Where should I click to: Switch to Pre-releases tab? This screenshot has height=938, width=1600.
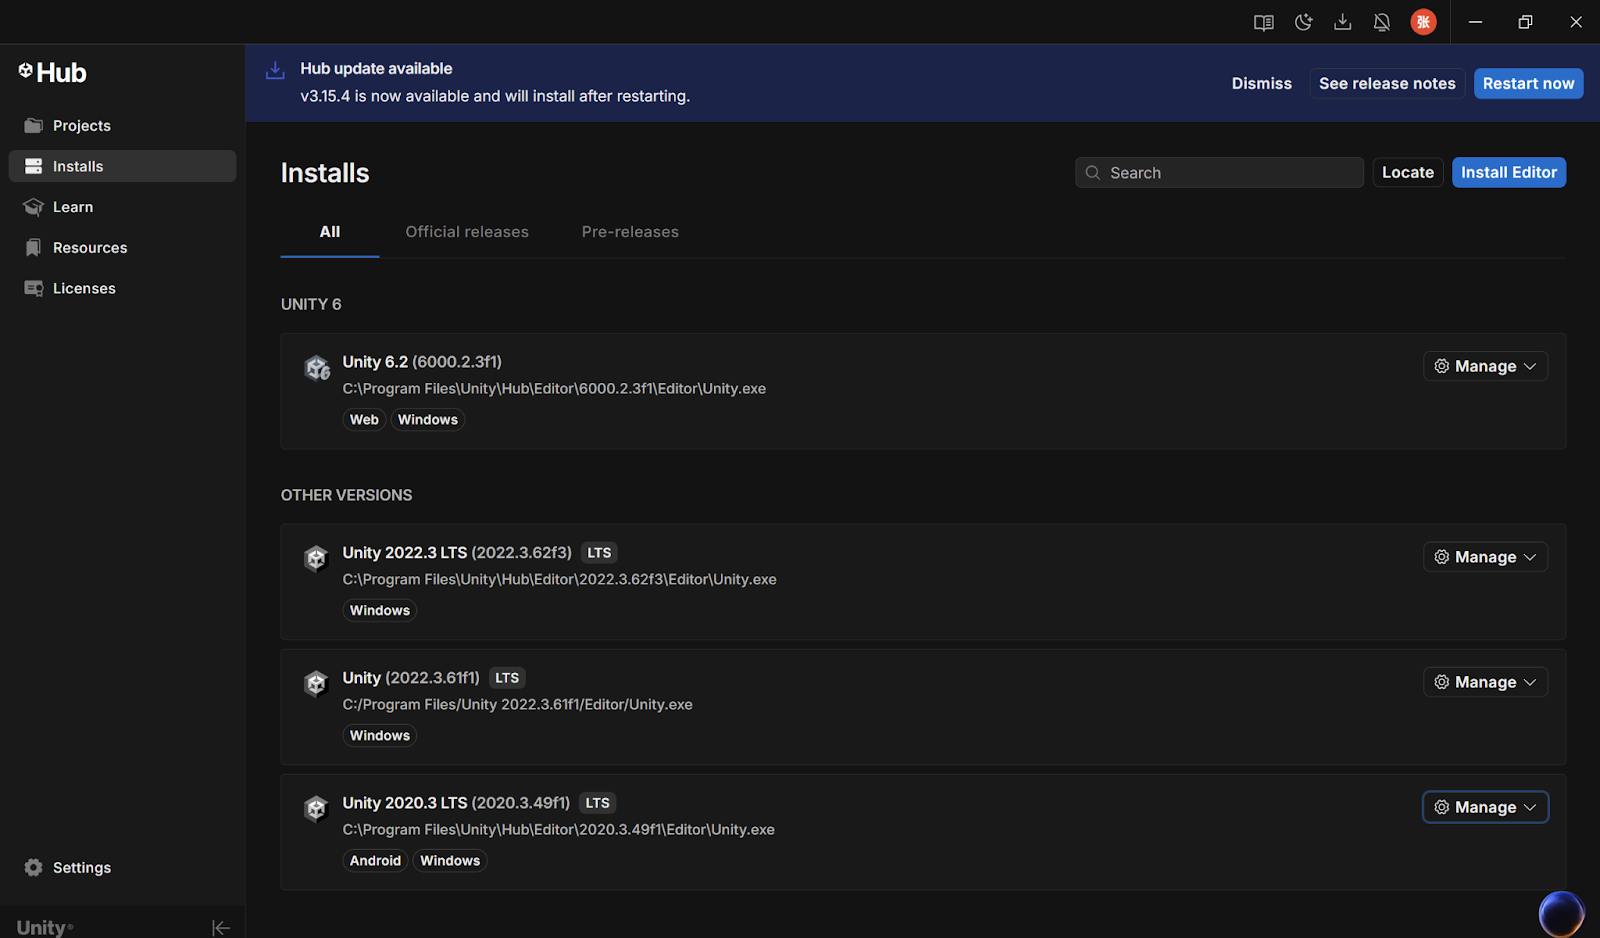tap(630, 232)
